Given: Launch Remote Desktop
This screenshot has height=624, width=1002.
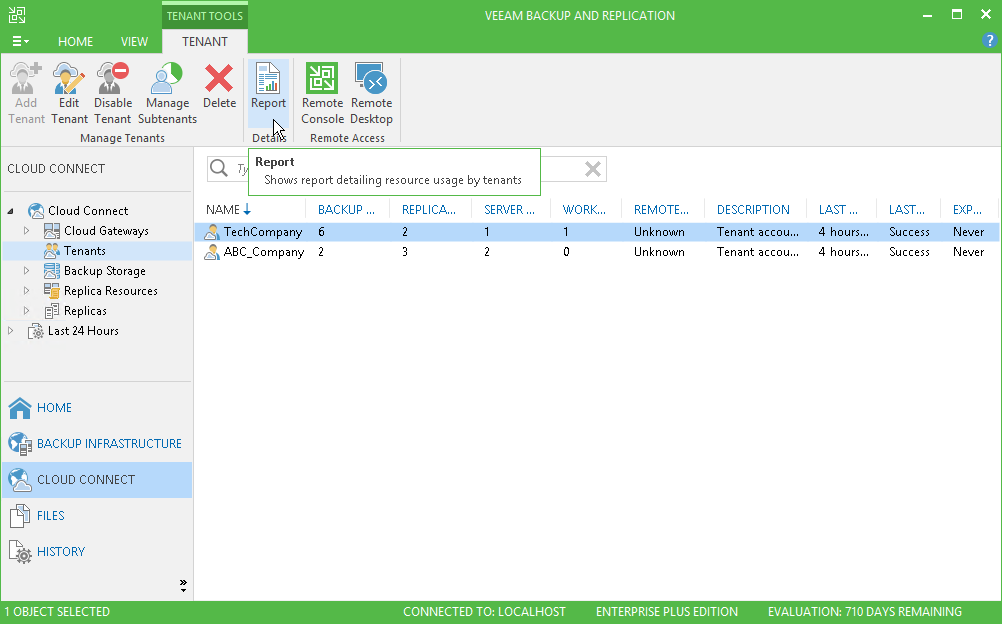Looking at the screenshot, I should [x=371, y=93].
